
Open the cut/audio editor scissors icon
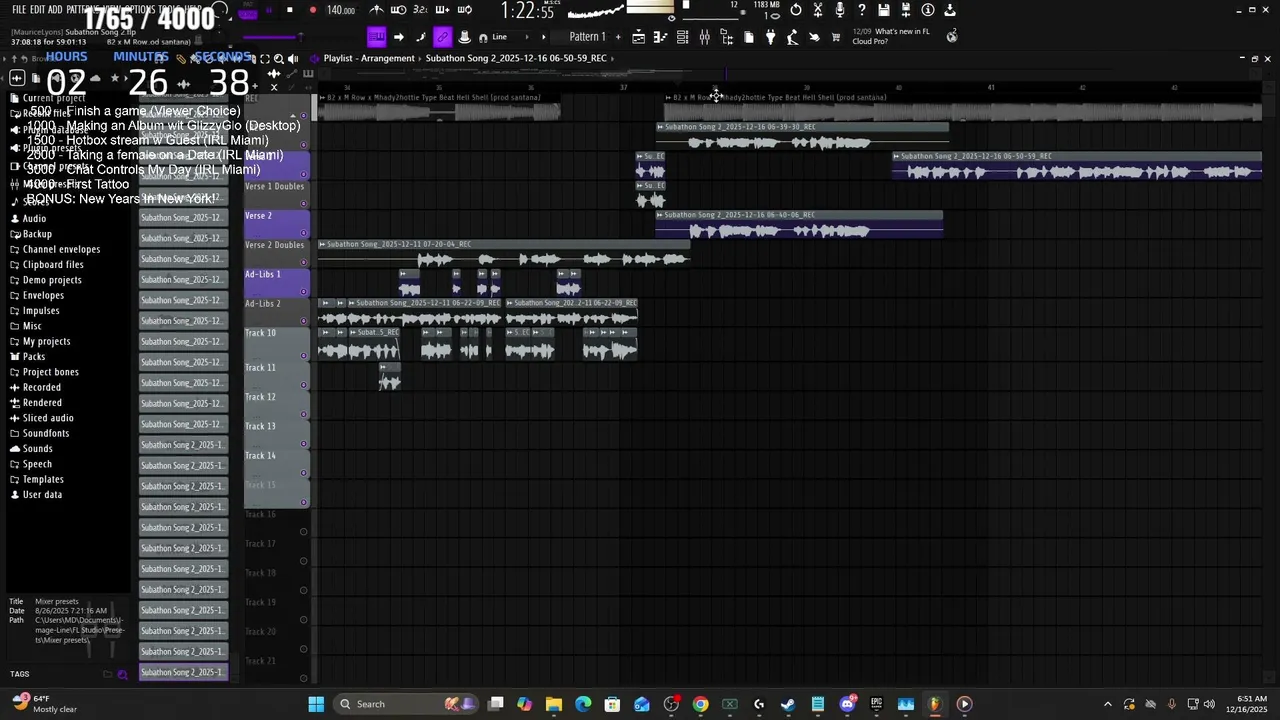(818, 10)
